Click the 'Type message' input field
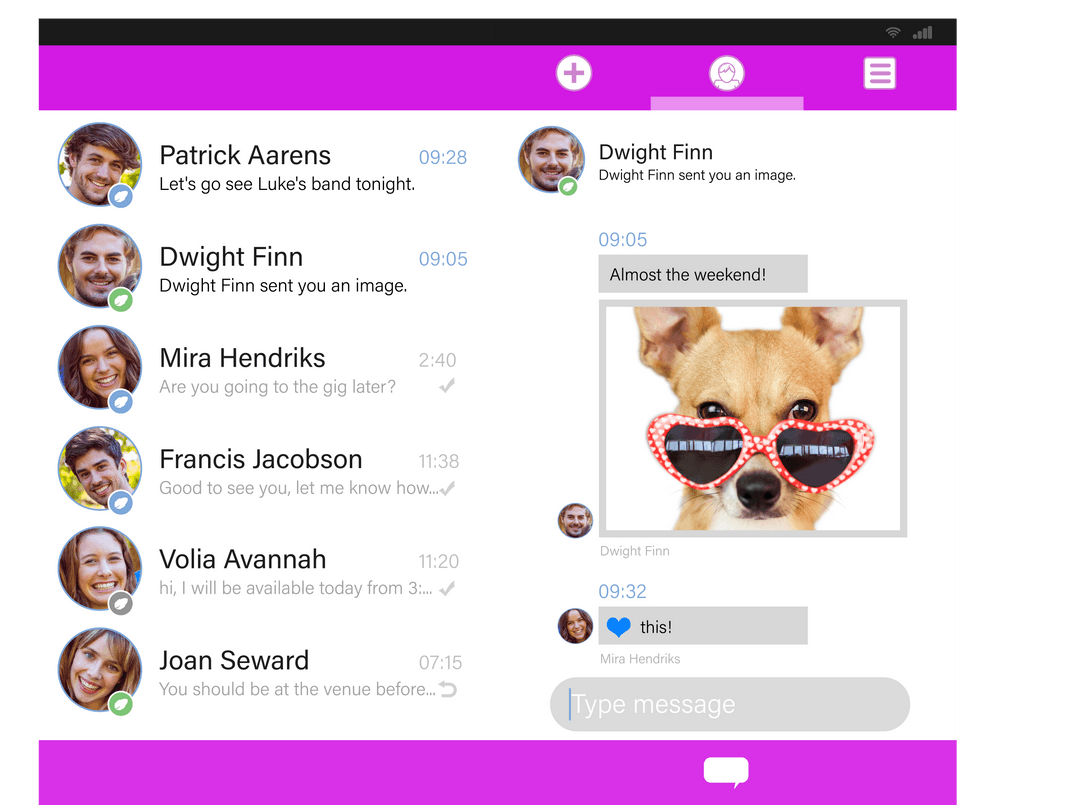1080x805 pixels. pos(728,705)
